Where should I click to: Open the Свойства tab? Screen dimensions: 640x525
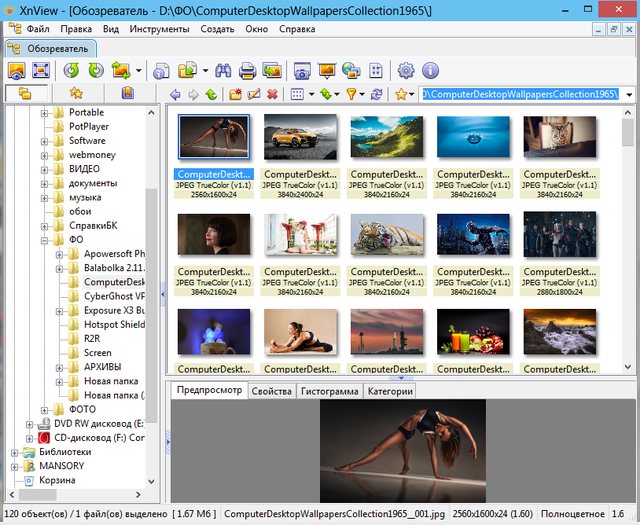point(271,392)
